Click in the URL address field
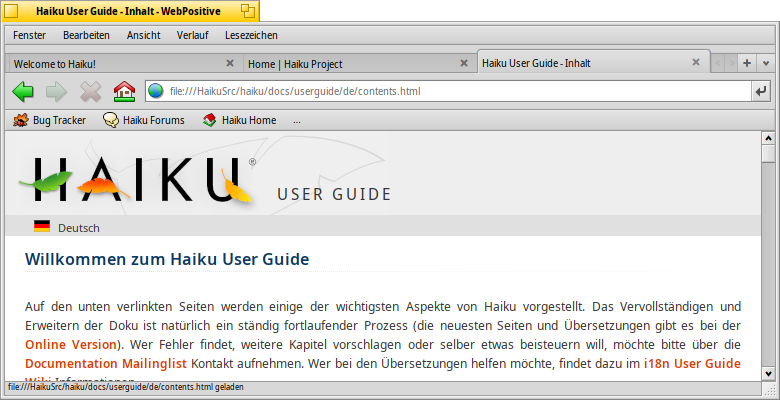The width and height of the screenshot is (780, 400). coord(450,92)
